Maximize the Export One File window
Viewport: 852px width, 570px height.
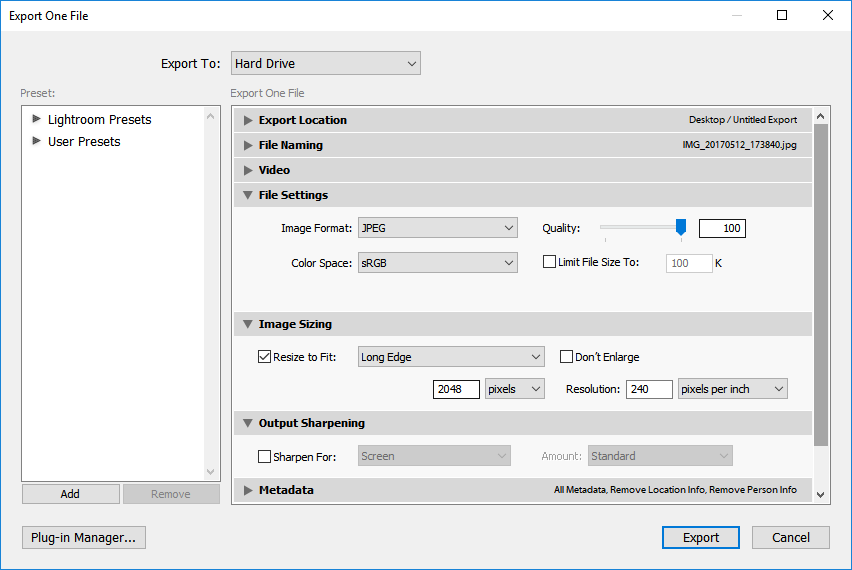pyautogui.click(x=782, y=15)
